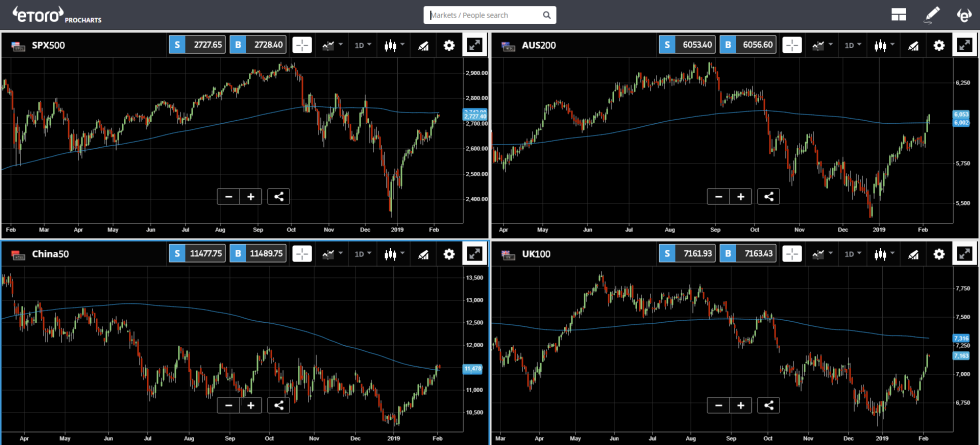Screen dimensions: 980x445
Task: Open settings gear on SPX500 chart
Action: click(x=448, y=45)
